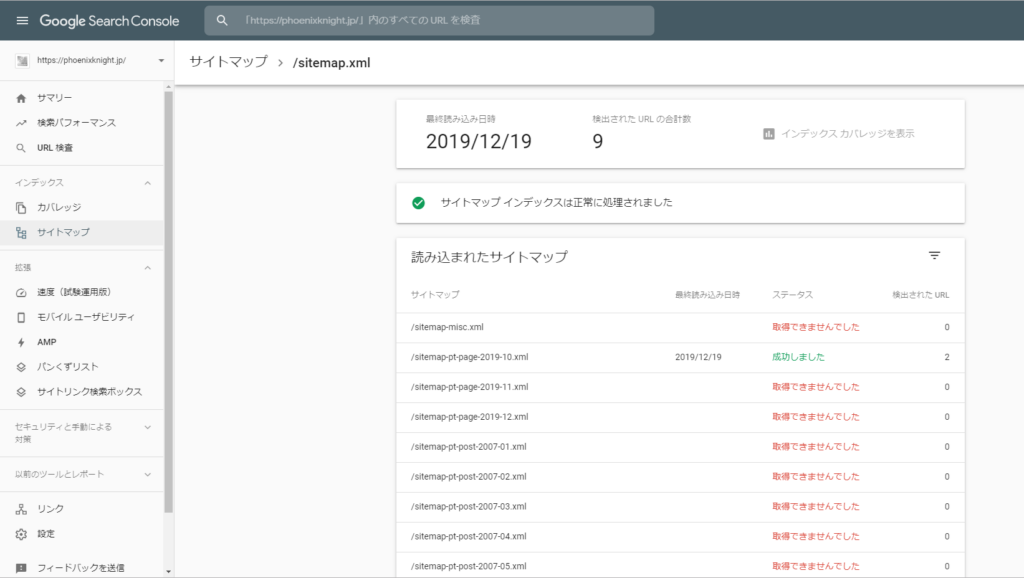Expand 以前のツールとレポート section
The image size is (1024, 578).
(148, 474)
